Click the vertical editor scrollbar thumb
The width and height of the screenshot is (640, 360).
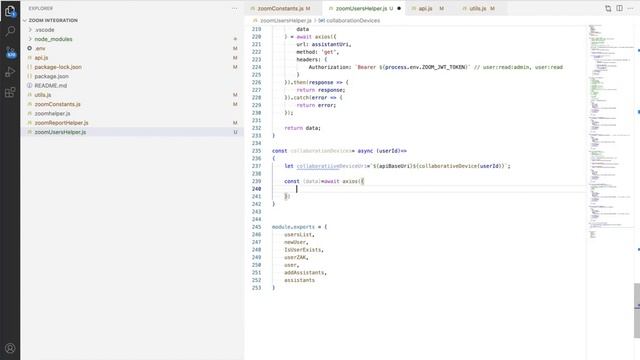point(637,310)
